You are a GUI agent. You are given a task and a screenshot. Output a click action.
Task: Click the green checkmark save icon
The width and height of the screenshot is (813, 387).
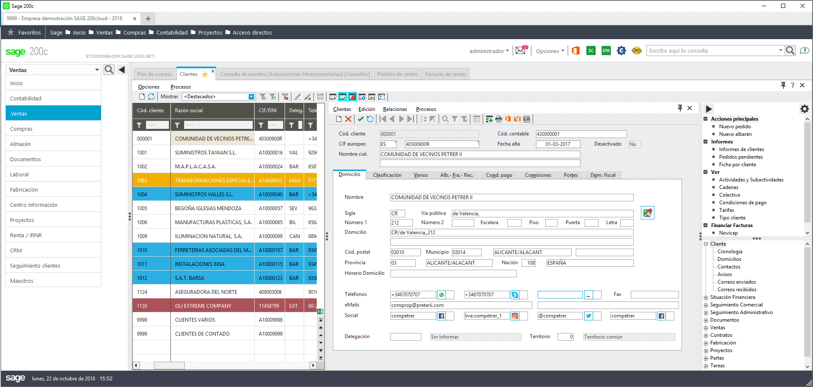(361, 119)
